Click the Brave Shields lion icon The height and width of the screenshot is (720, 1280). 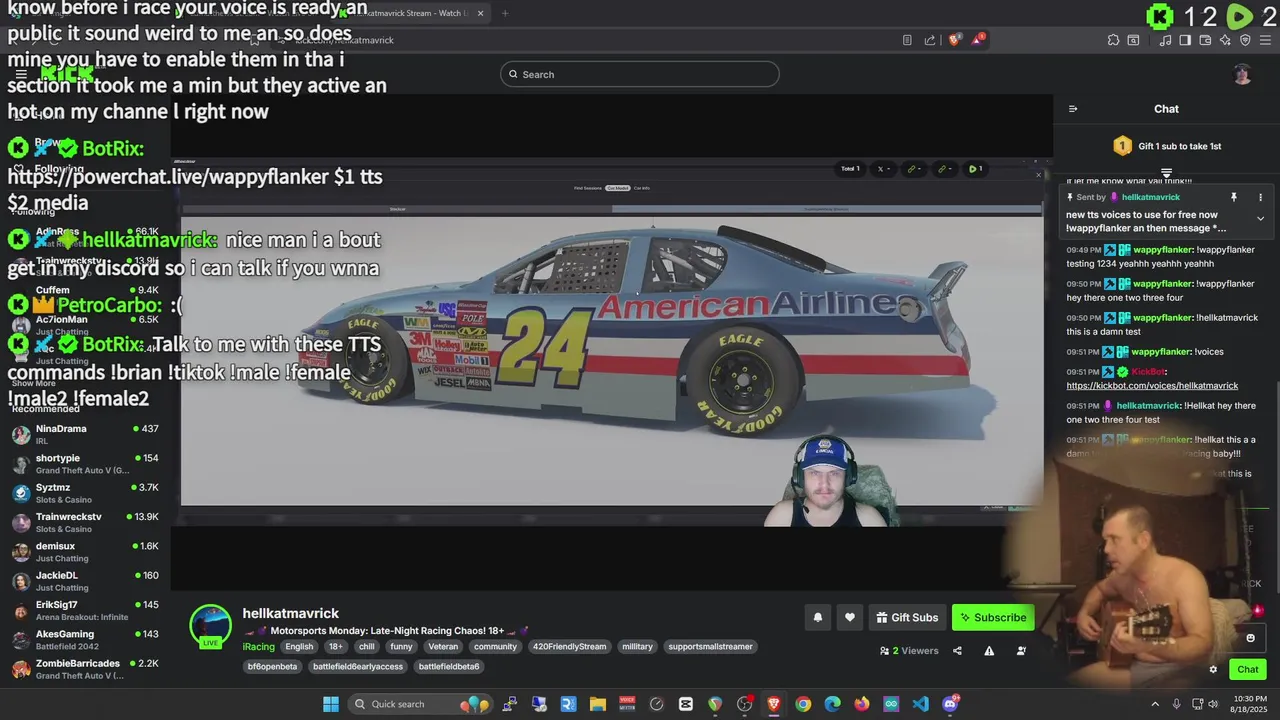(955, 40)
